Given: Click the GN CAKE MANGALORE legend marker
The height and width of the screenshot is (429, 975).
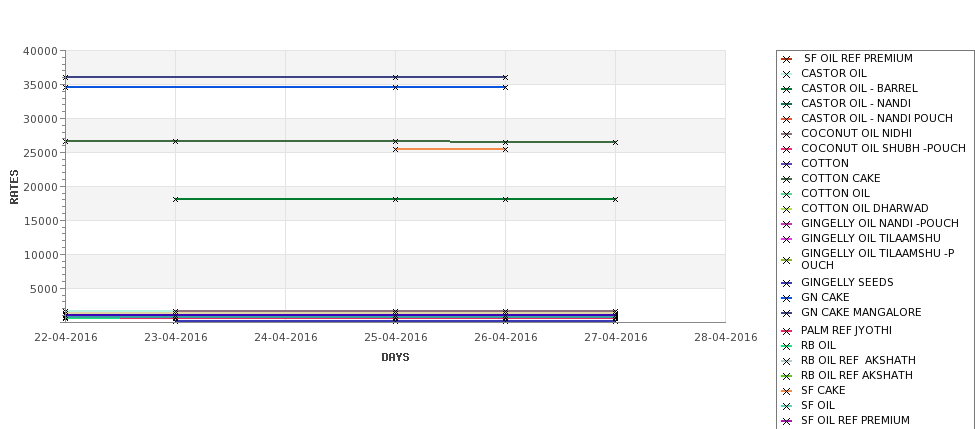Looking at the screenshot, I should coord(786,313).
